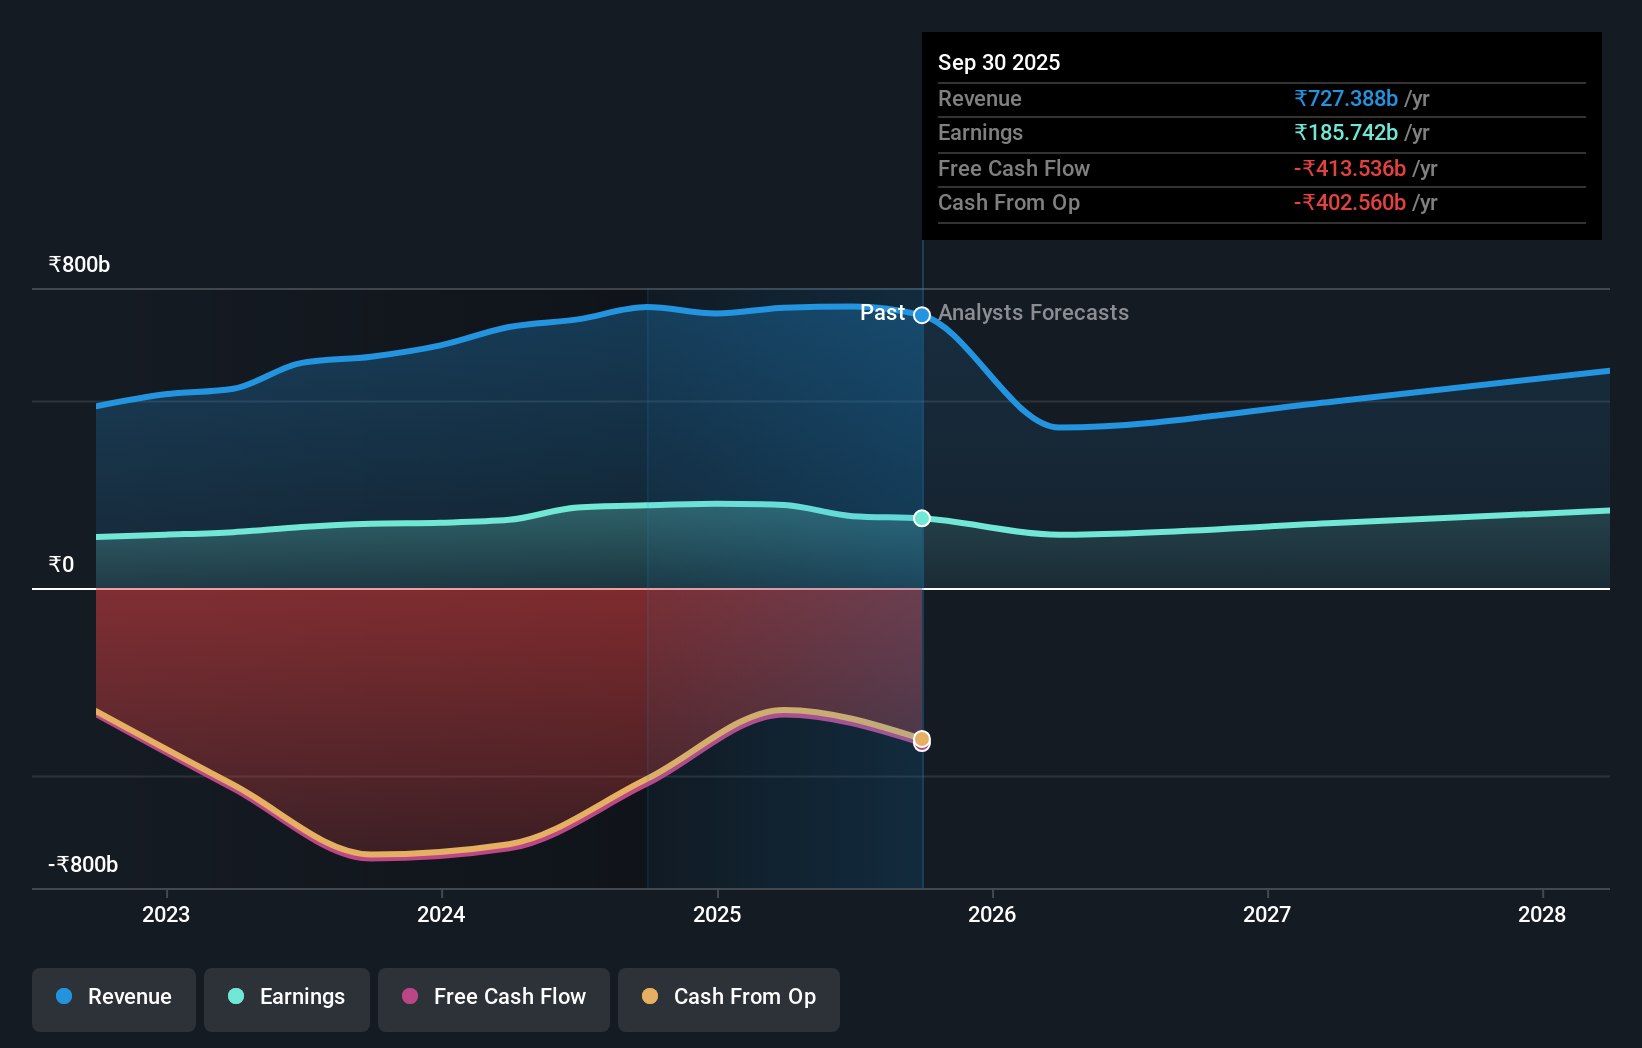Select the Earnings data point marker

click(921, 518)
